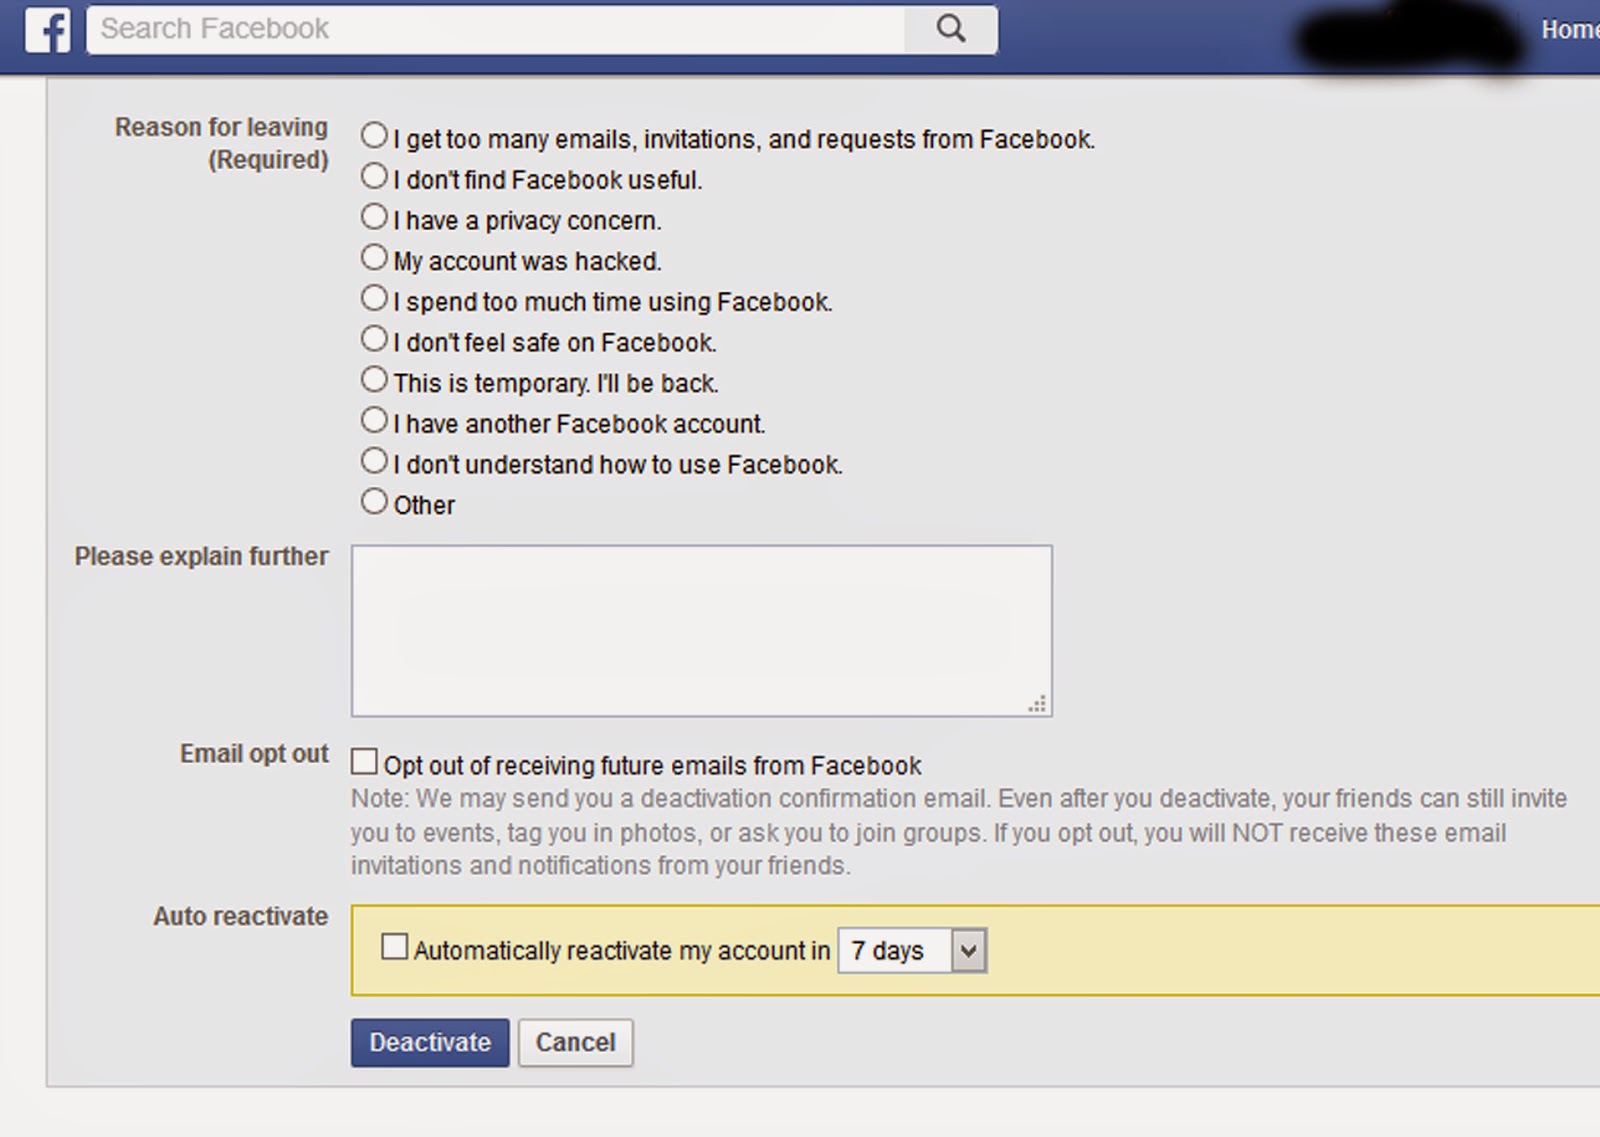Choose 'This is temporary. I'll be back'
1600x1137 pixels.
click(x=374, y=379)
